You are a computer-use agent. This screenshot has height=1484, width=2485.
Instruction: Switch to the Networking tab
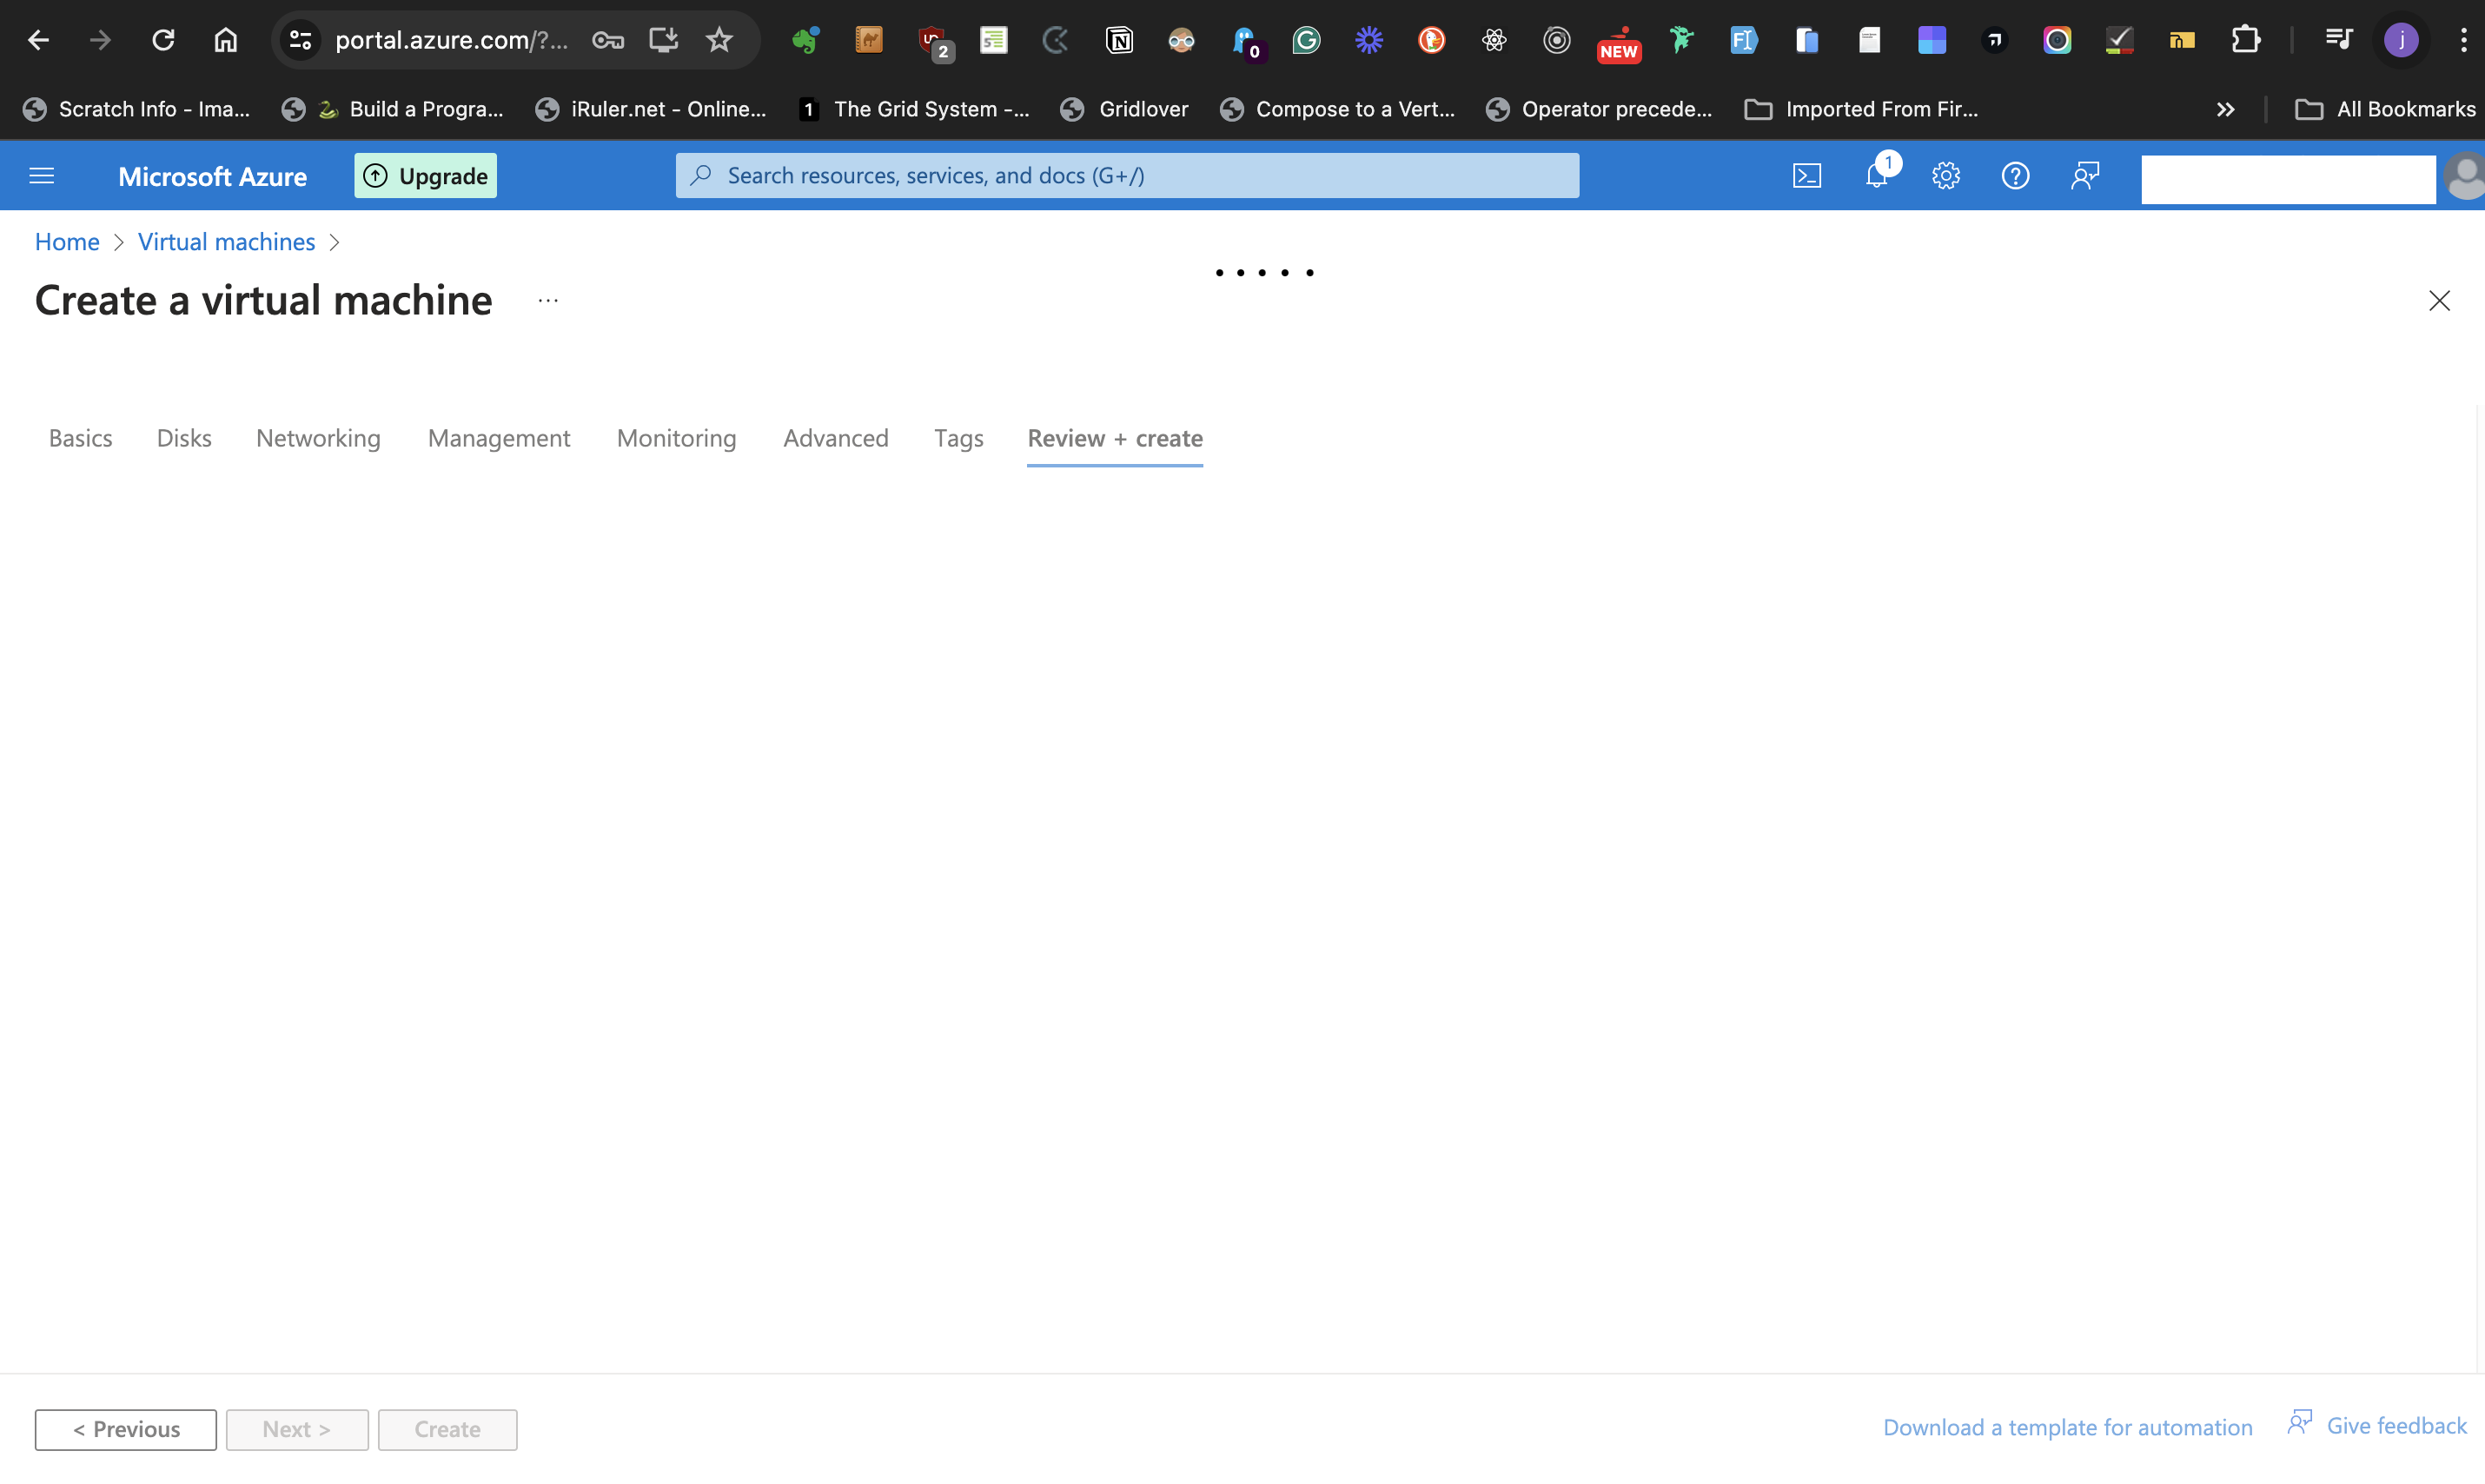(318, 438)
